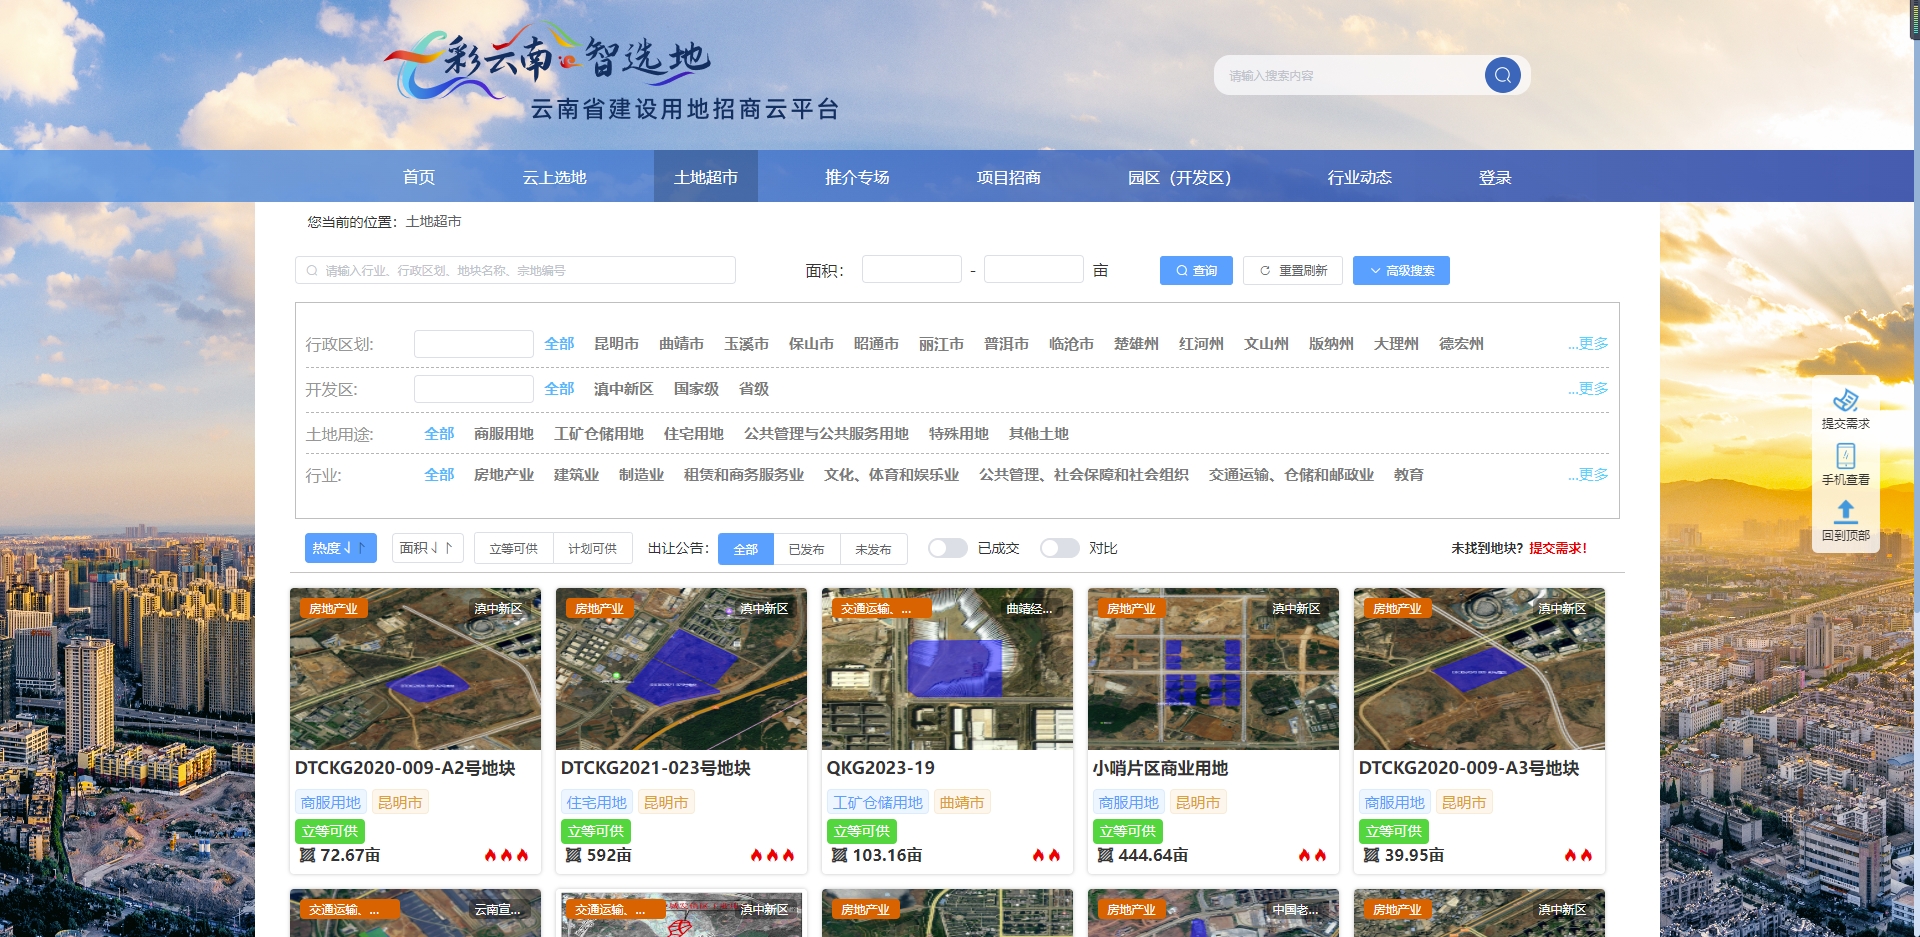Image resolution: width=1920 pixels, height=937 pixels.
Task: Focus the header search input box
Action: (1350, 75)
